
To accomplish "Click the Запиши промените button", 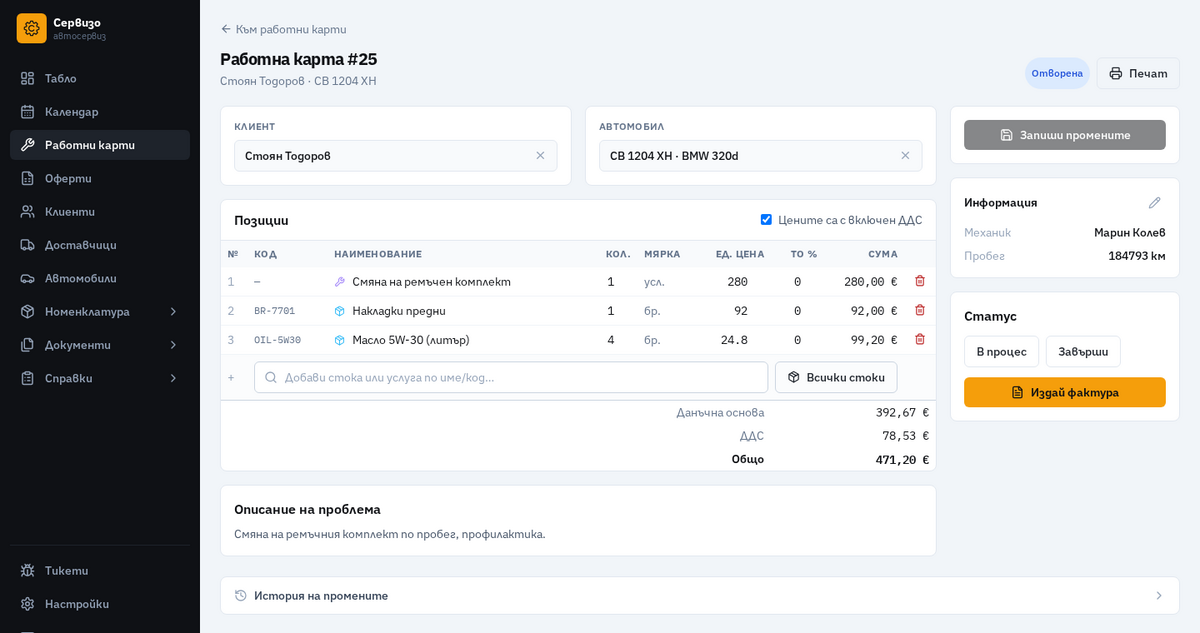I will point(1065,135).
